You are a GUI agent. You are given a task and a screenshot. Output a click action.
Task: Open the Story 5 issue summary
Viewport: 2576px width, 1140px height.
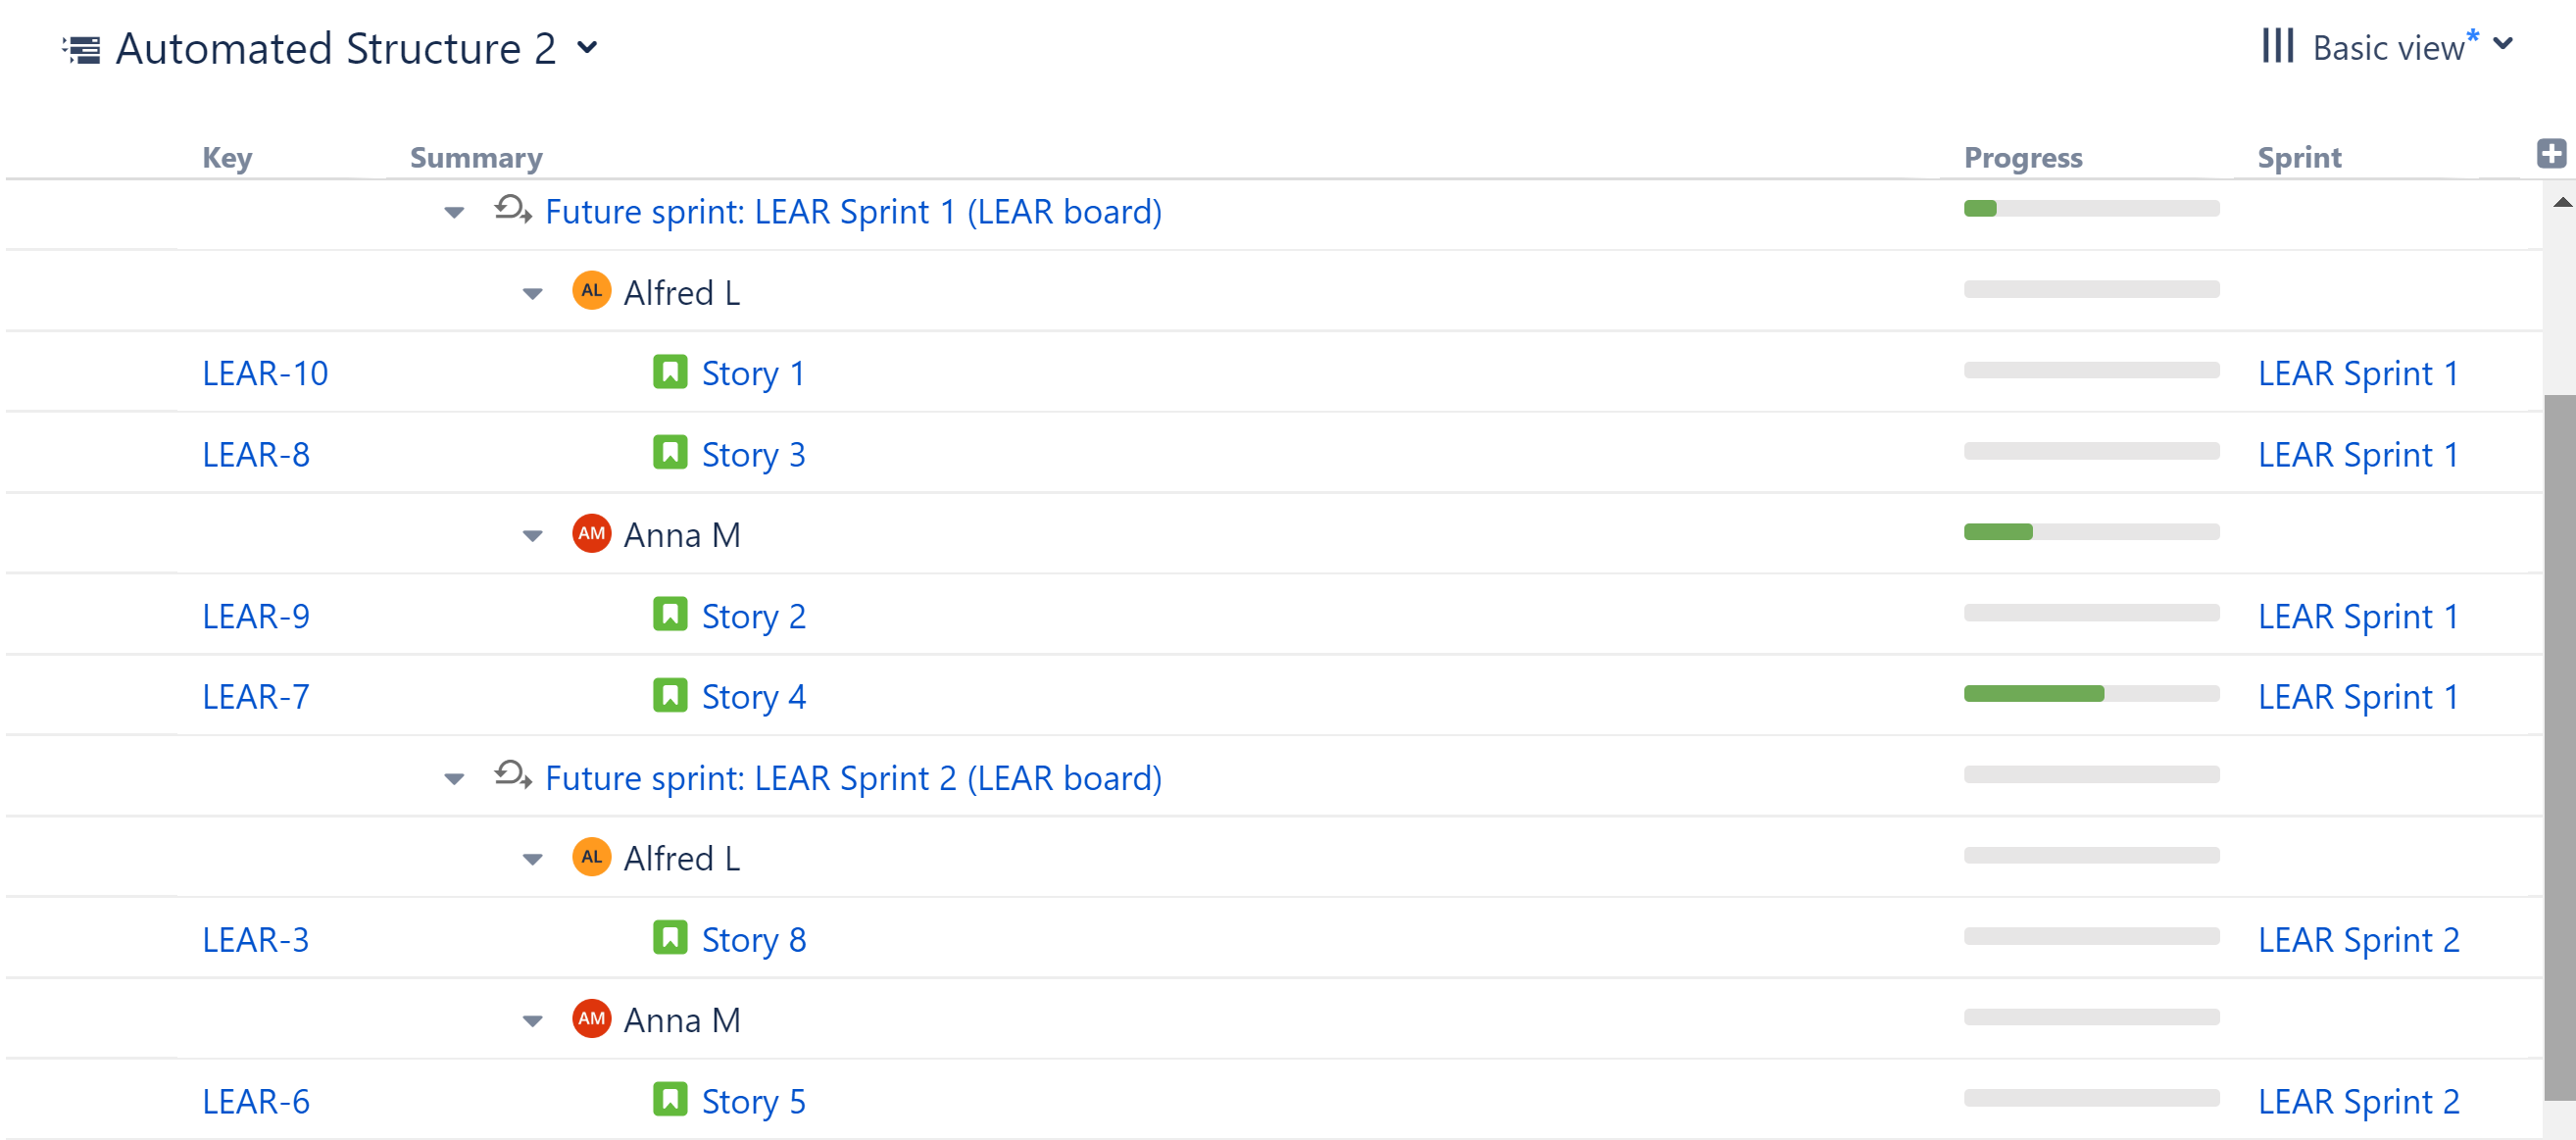[754, 1100]
